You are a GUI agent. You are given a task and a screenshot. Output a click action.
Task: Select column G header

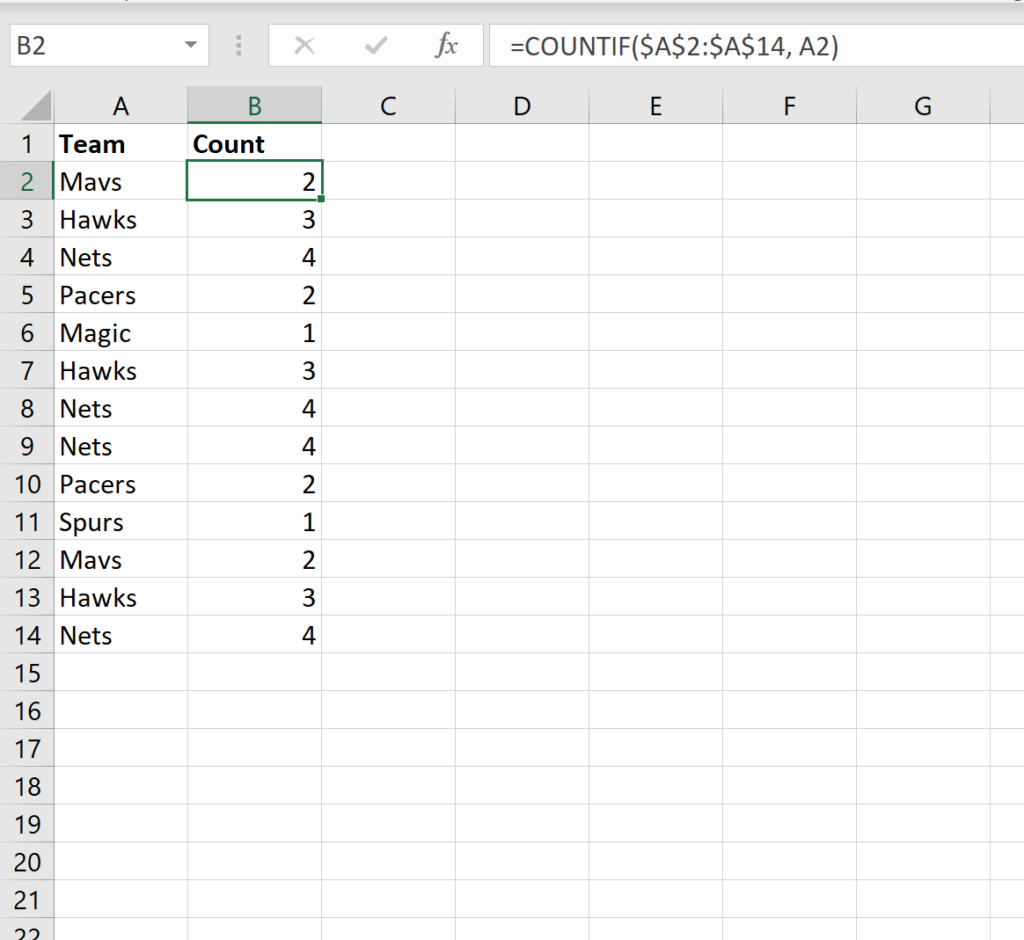tap(923, 105)
